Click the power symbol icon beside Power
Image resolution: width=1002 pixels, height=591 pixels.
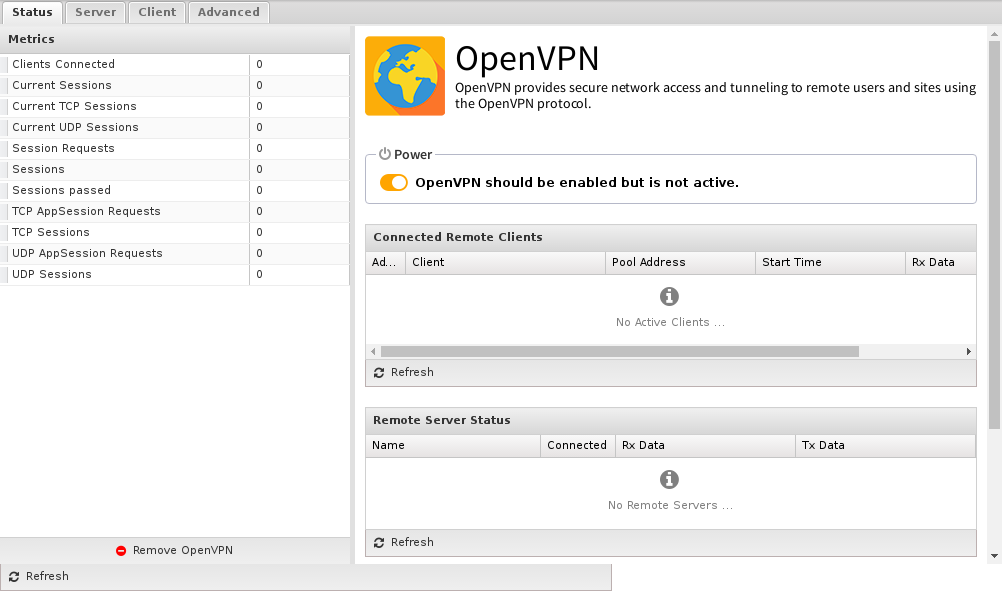pyautogui.click(x=385, y=154)
